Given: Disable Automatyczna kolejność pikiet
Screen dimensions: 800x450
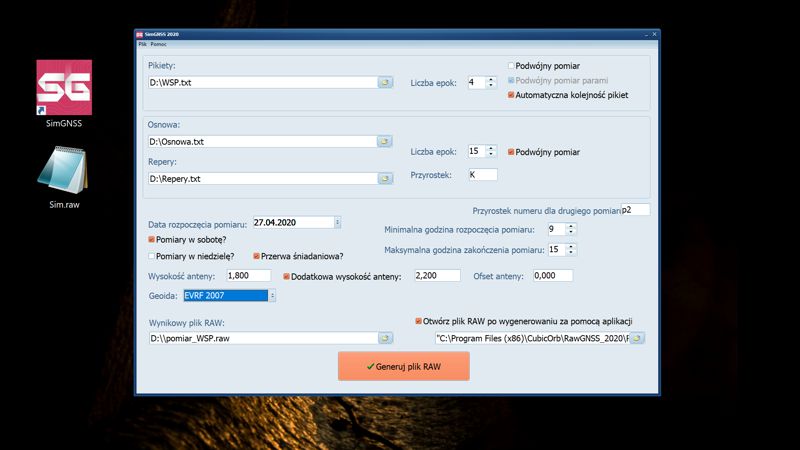Looking at the screenshot, I should click(x=511, y=95).
